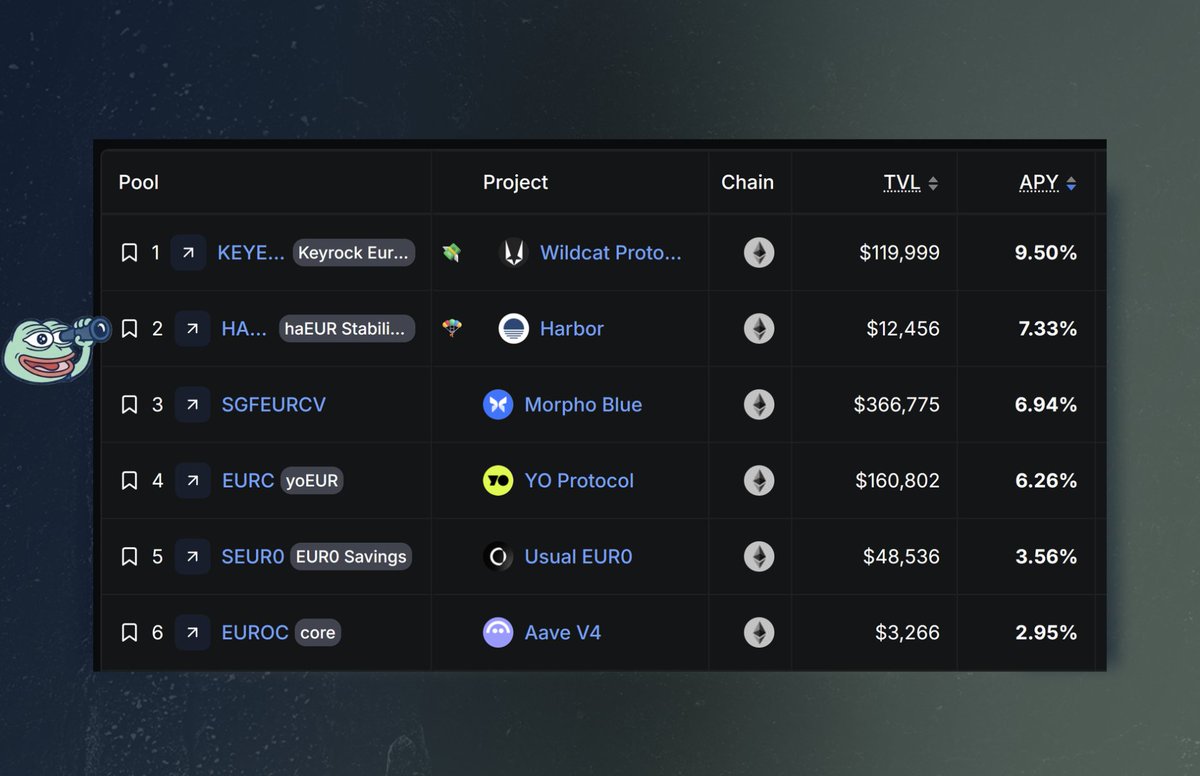Click the Morpho Blue butterfly logo
This screenshot has height=776, width=1200.
point(498,405)
